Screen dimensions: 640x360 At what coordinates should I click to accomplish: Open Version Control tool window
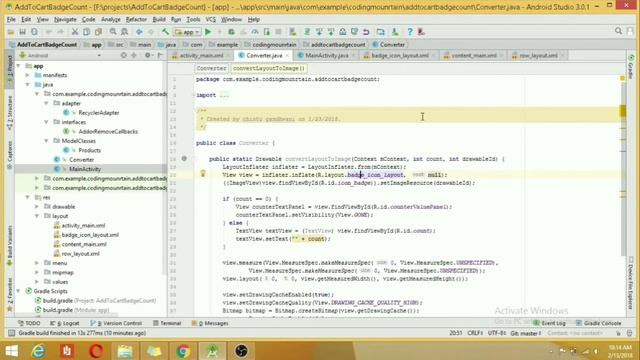point(116,323)
